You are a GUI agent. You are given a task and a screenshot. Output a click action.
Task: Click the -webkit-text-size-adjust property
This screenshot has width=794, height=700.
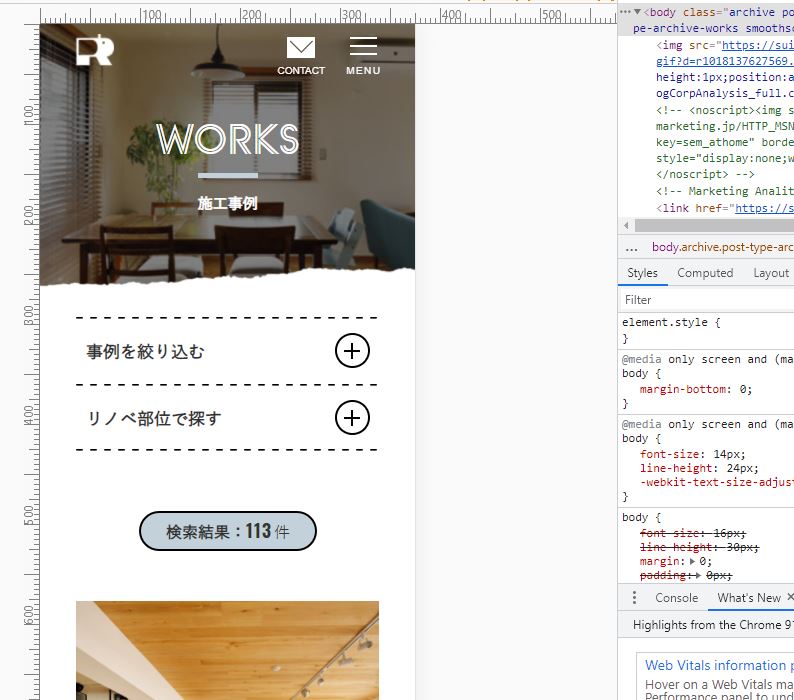click(717, 482)
